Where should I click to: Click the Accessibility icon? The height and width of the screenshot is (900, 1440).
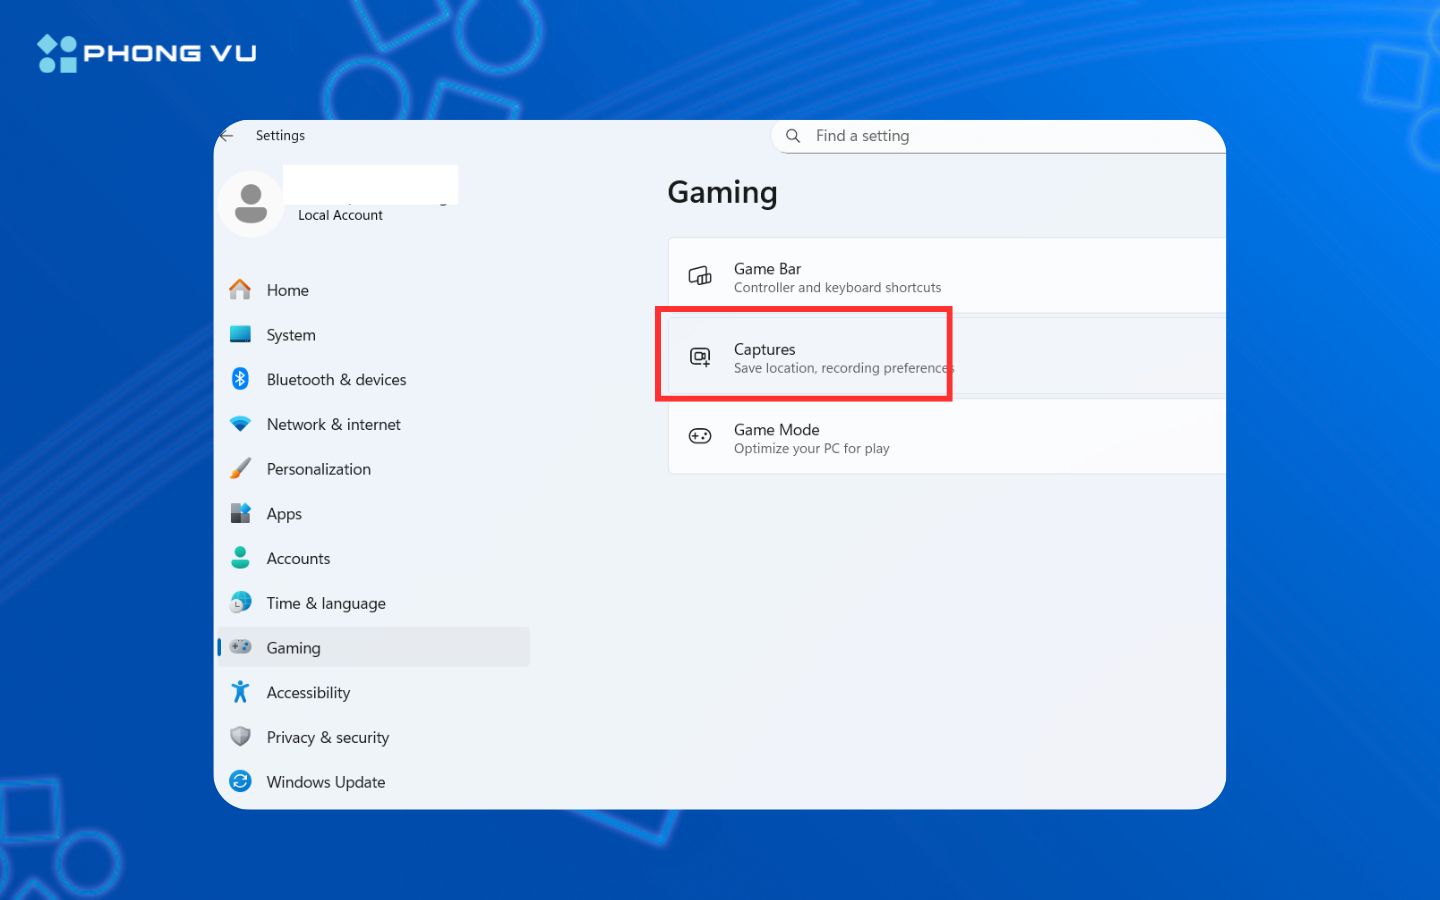241,691
